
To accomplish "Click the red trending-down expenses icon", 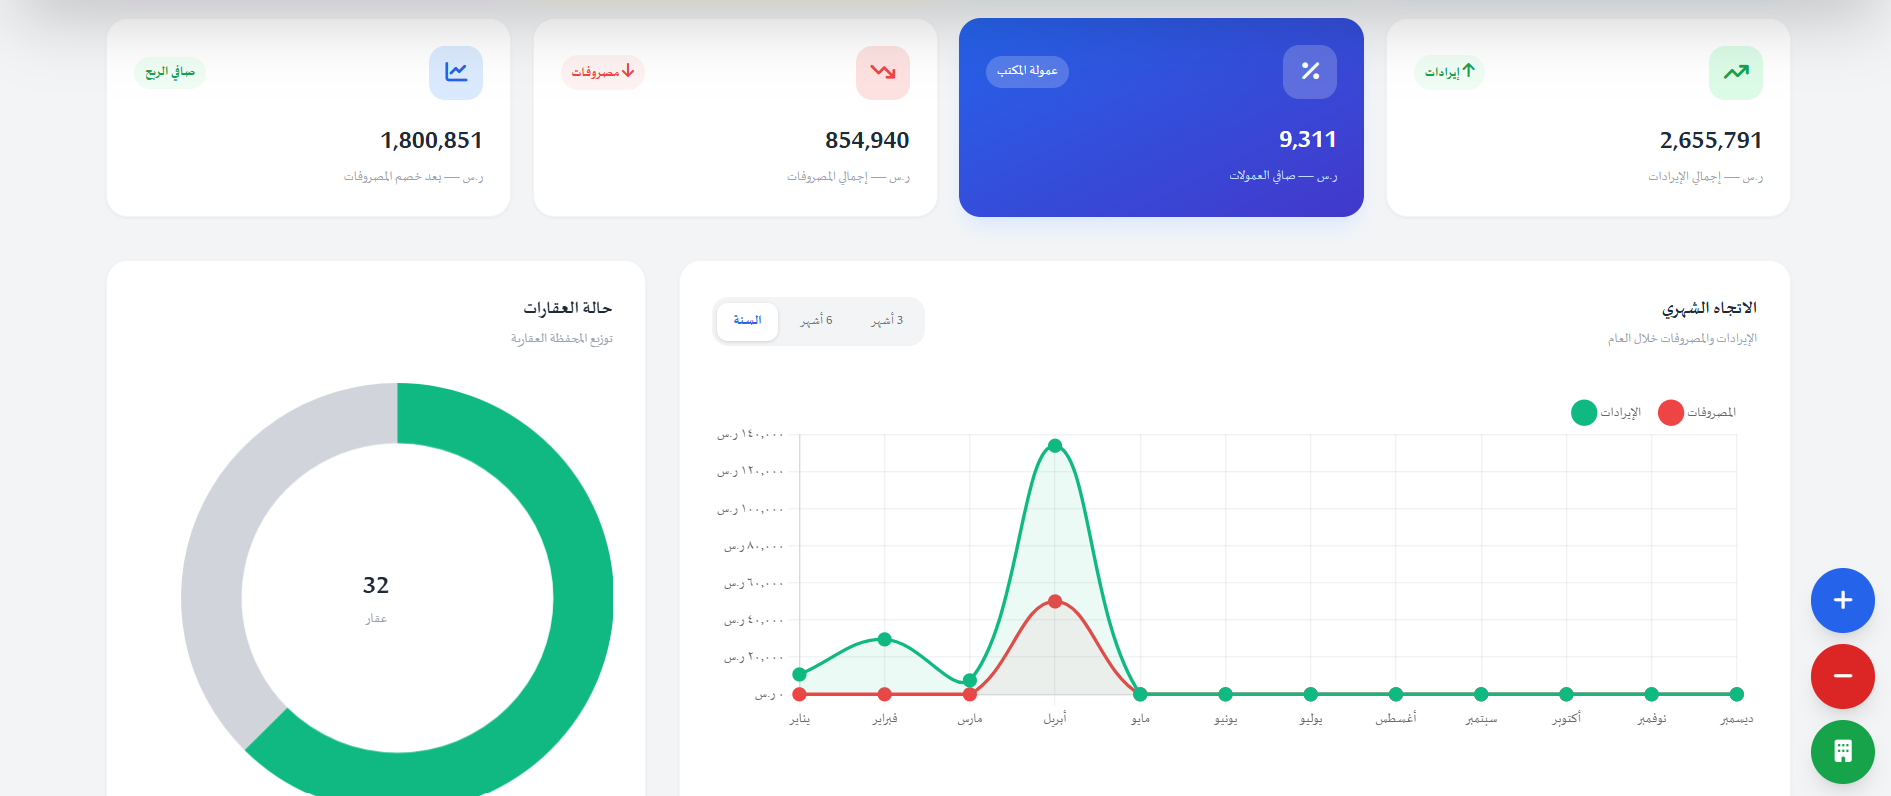I will coord(883,72).
